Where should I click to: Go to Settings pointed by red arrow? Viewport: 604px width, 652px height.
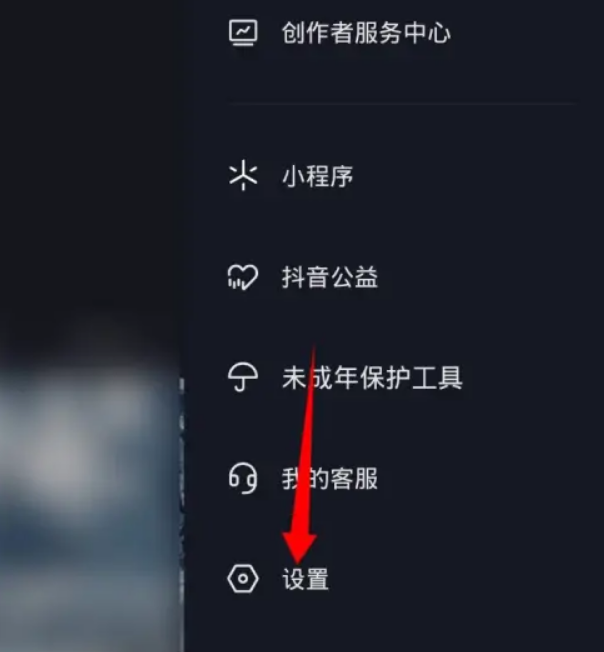tap(393, 579)
